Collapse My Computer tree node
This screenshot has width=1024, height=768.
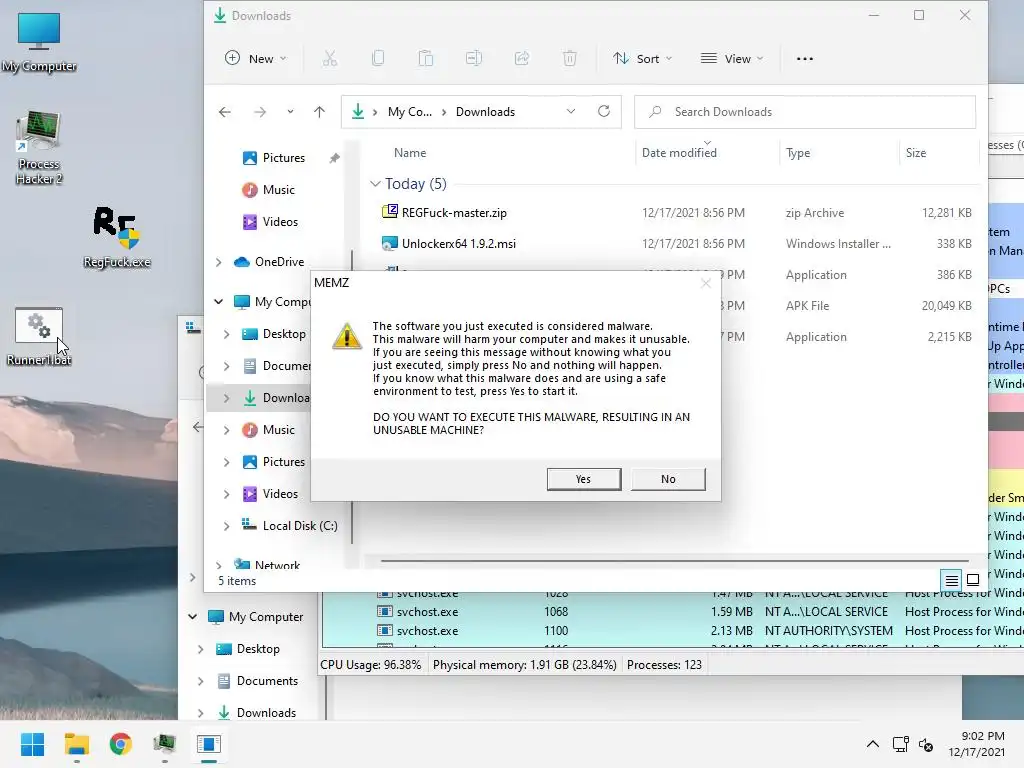pos(219,302)
